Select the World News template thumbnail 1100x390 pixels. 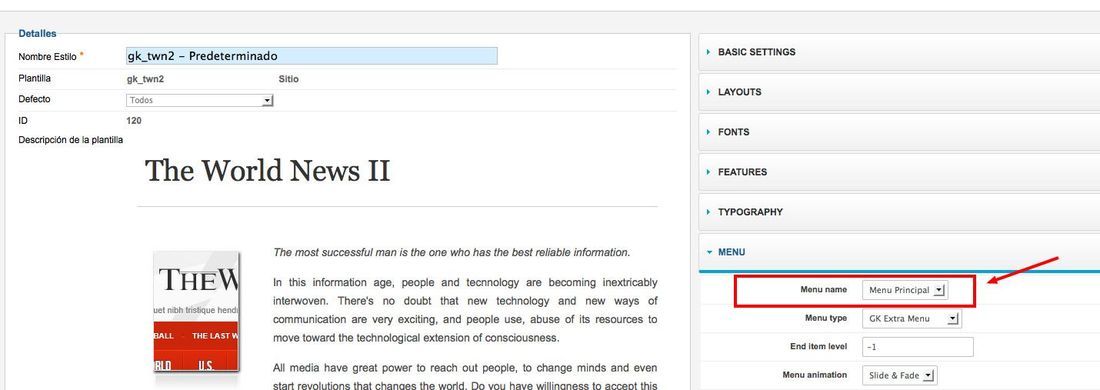tap(196, 311)
